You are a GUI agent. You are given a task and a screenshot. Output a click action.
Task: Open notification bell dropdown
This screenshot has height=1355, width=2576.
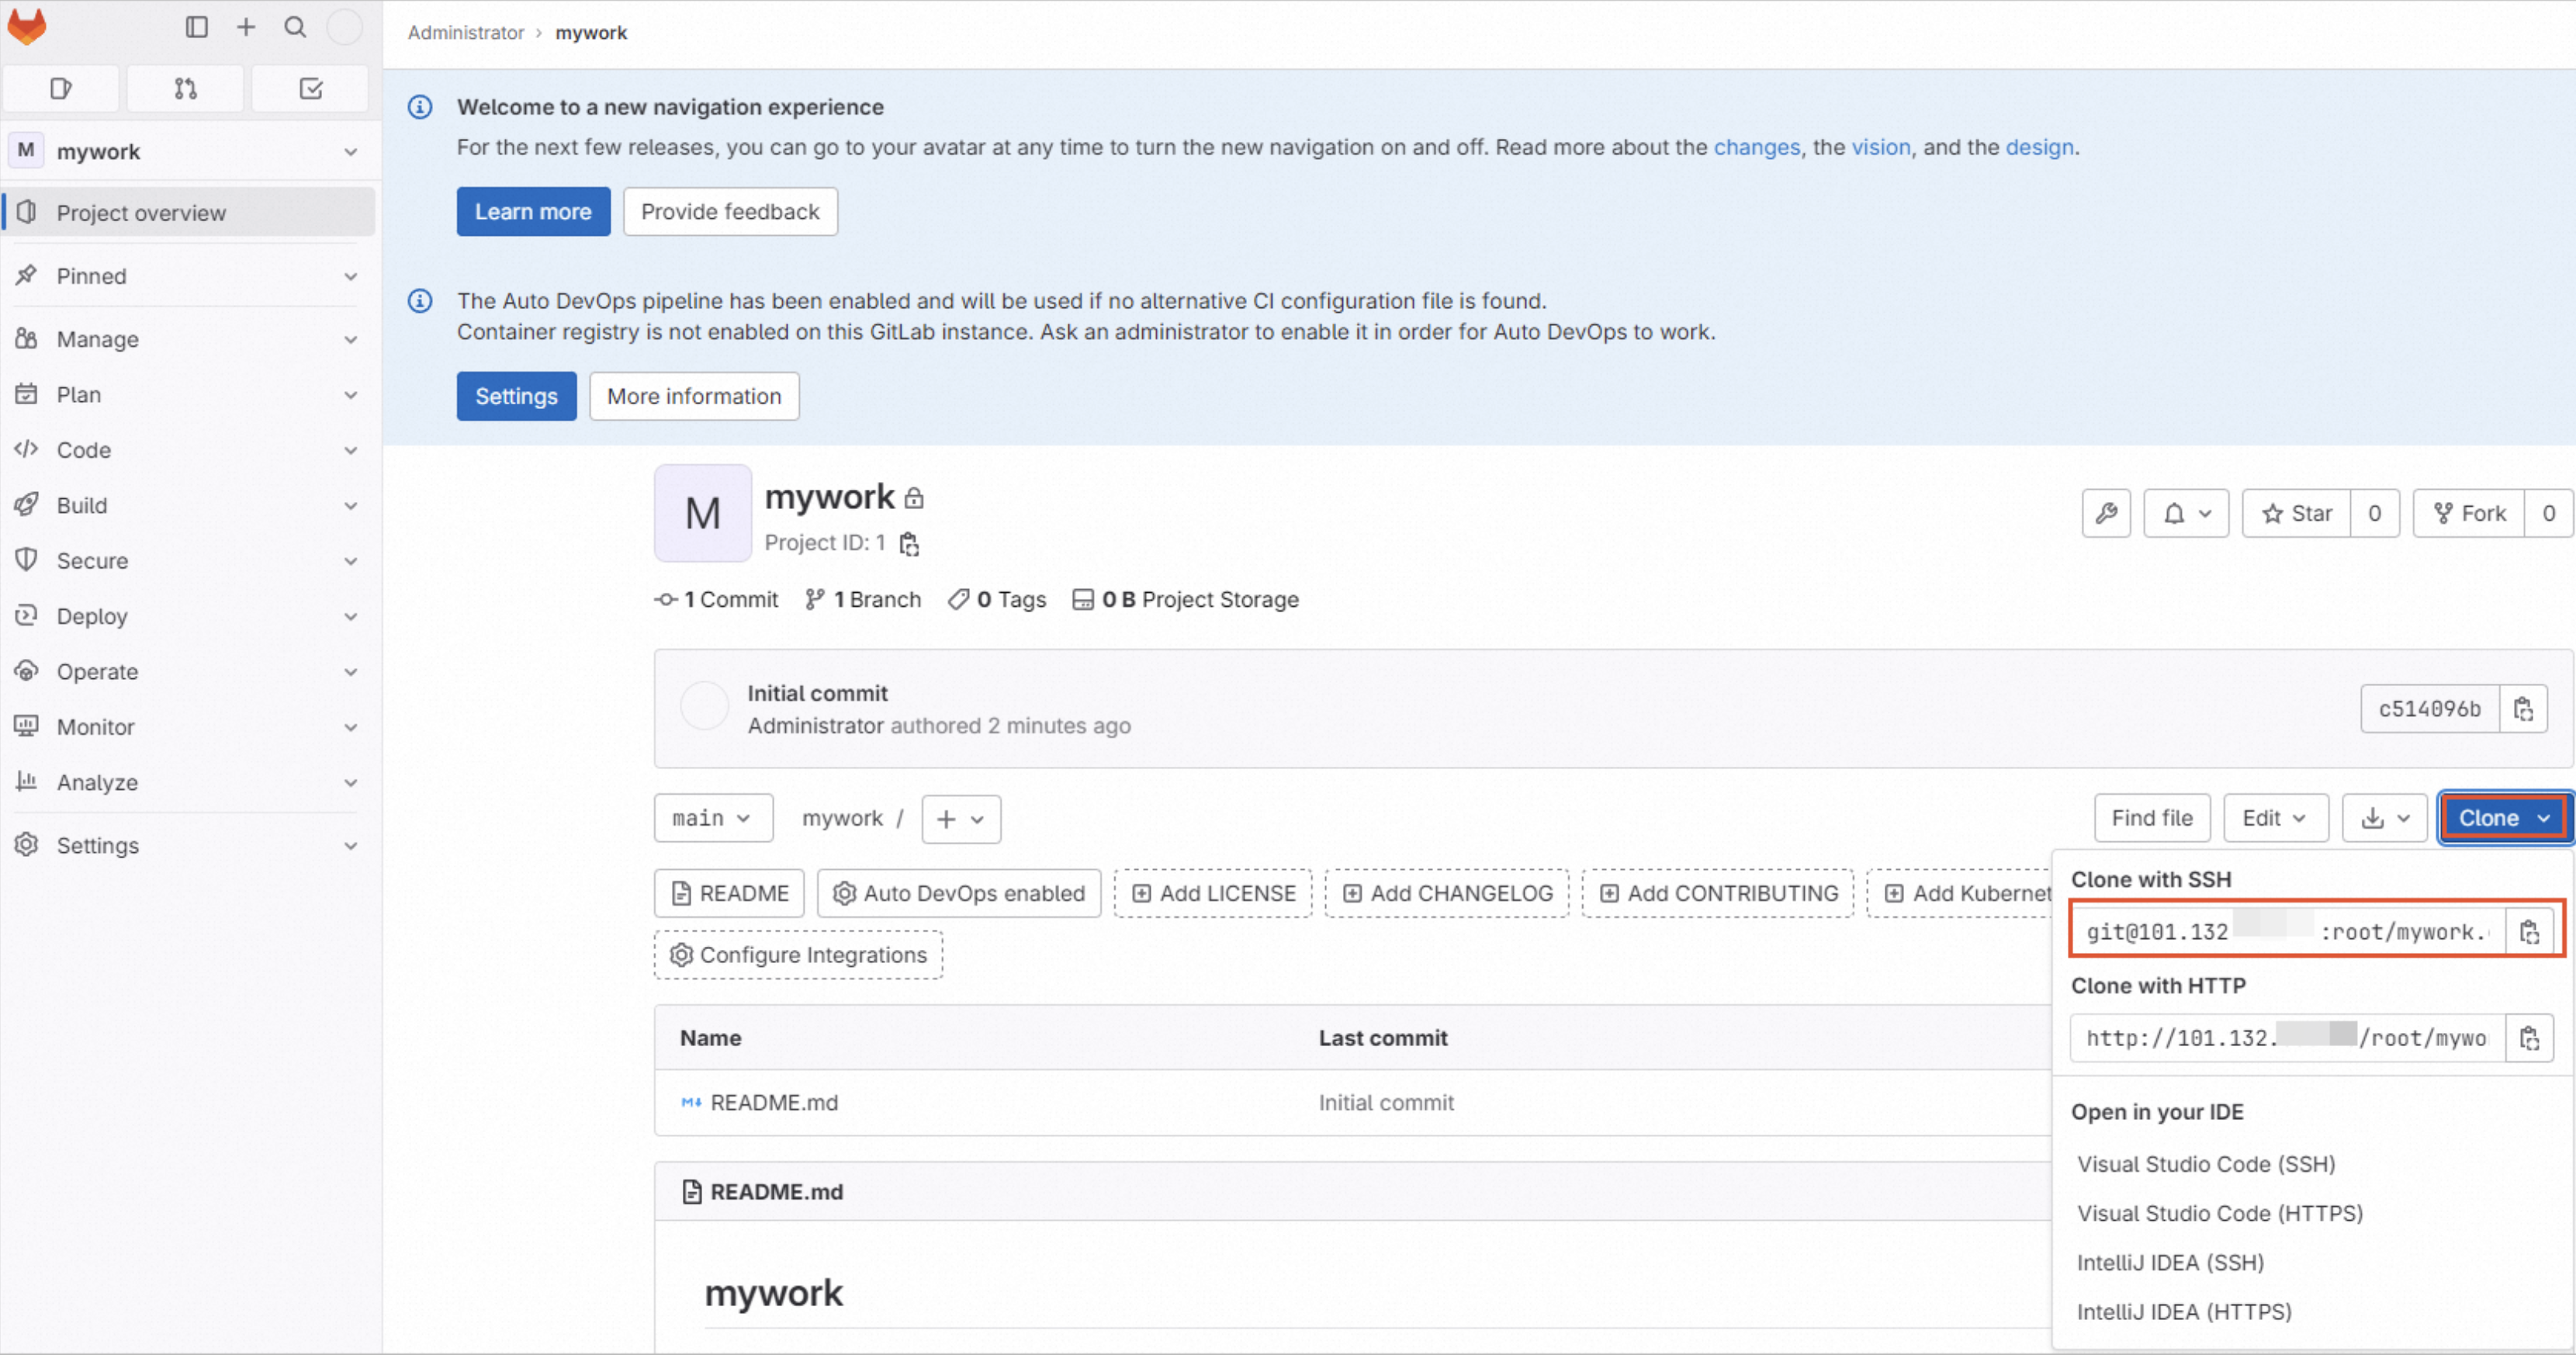pos(2187,514)
